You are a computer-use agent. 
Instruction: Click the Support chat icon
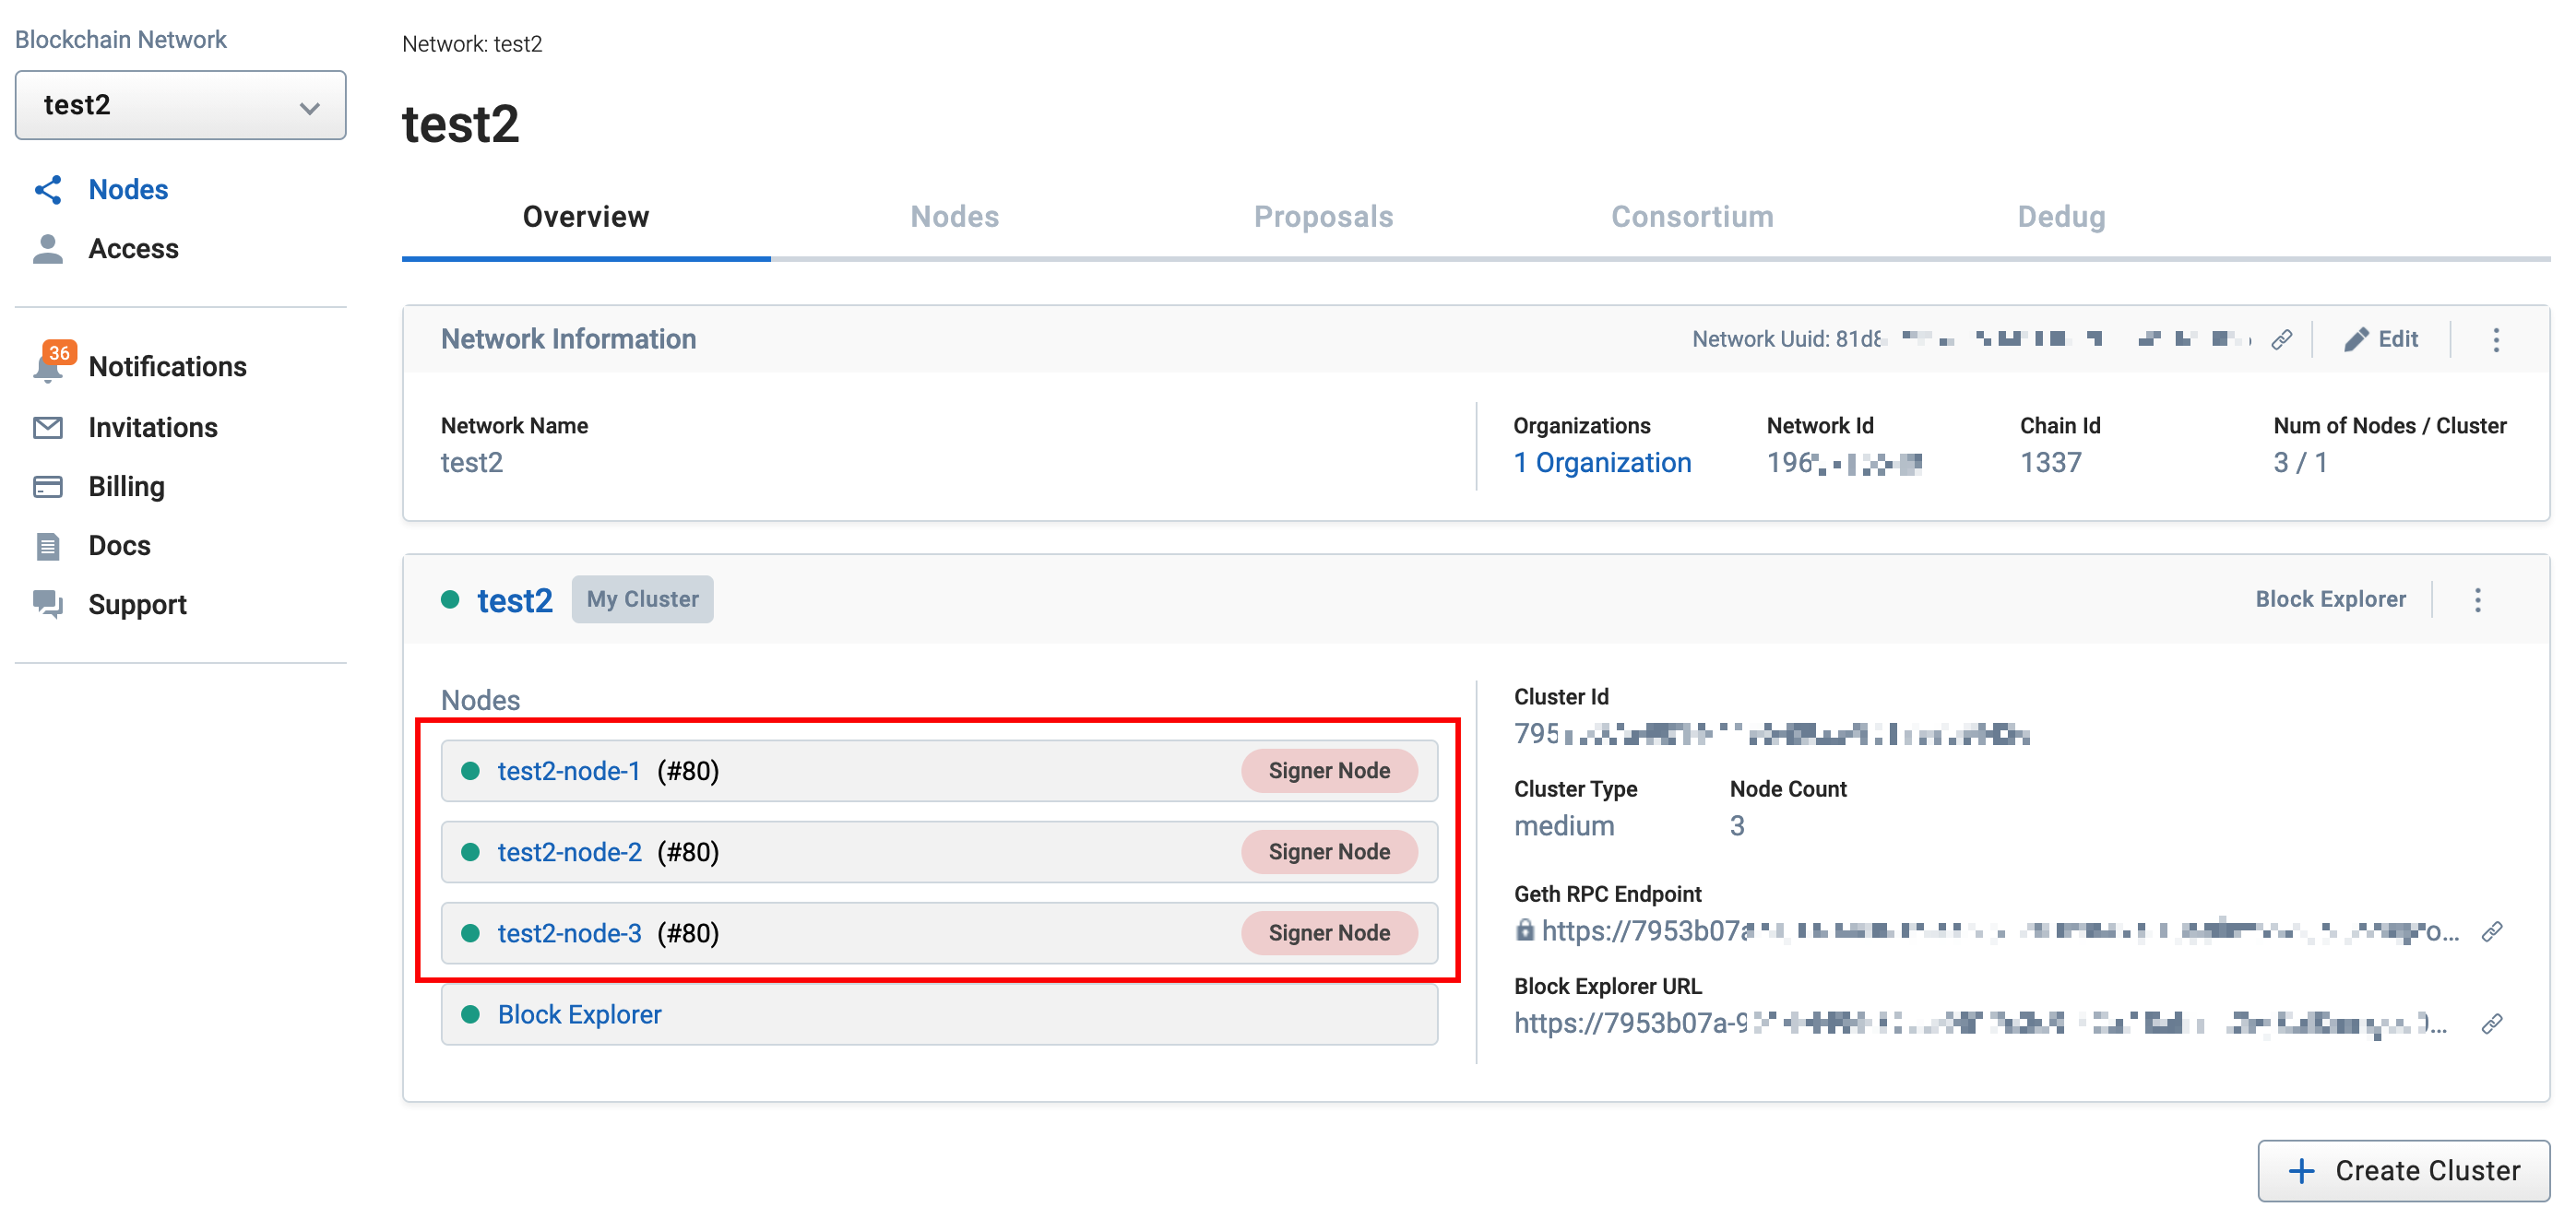coord(48,604)
